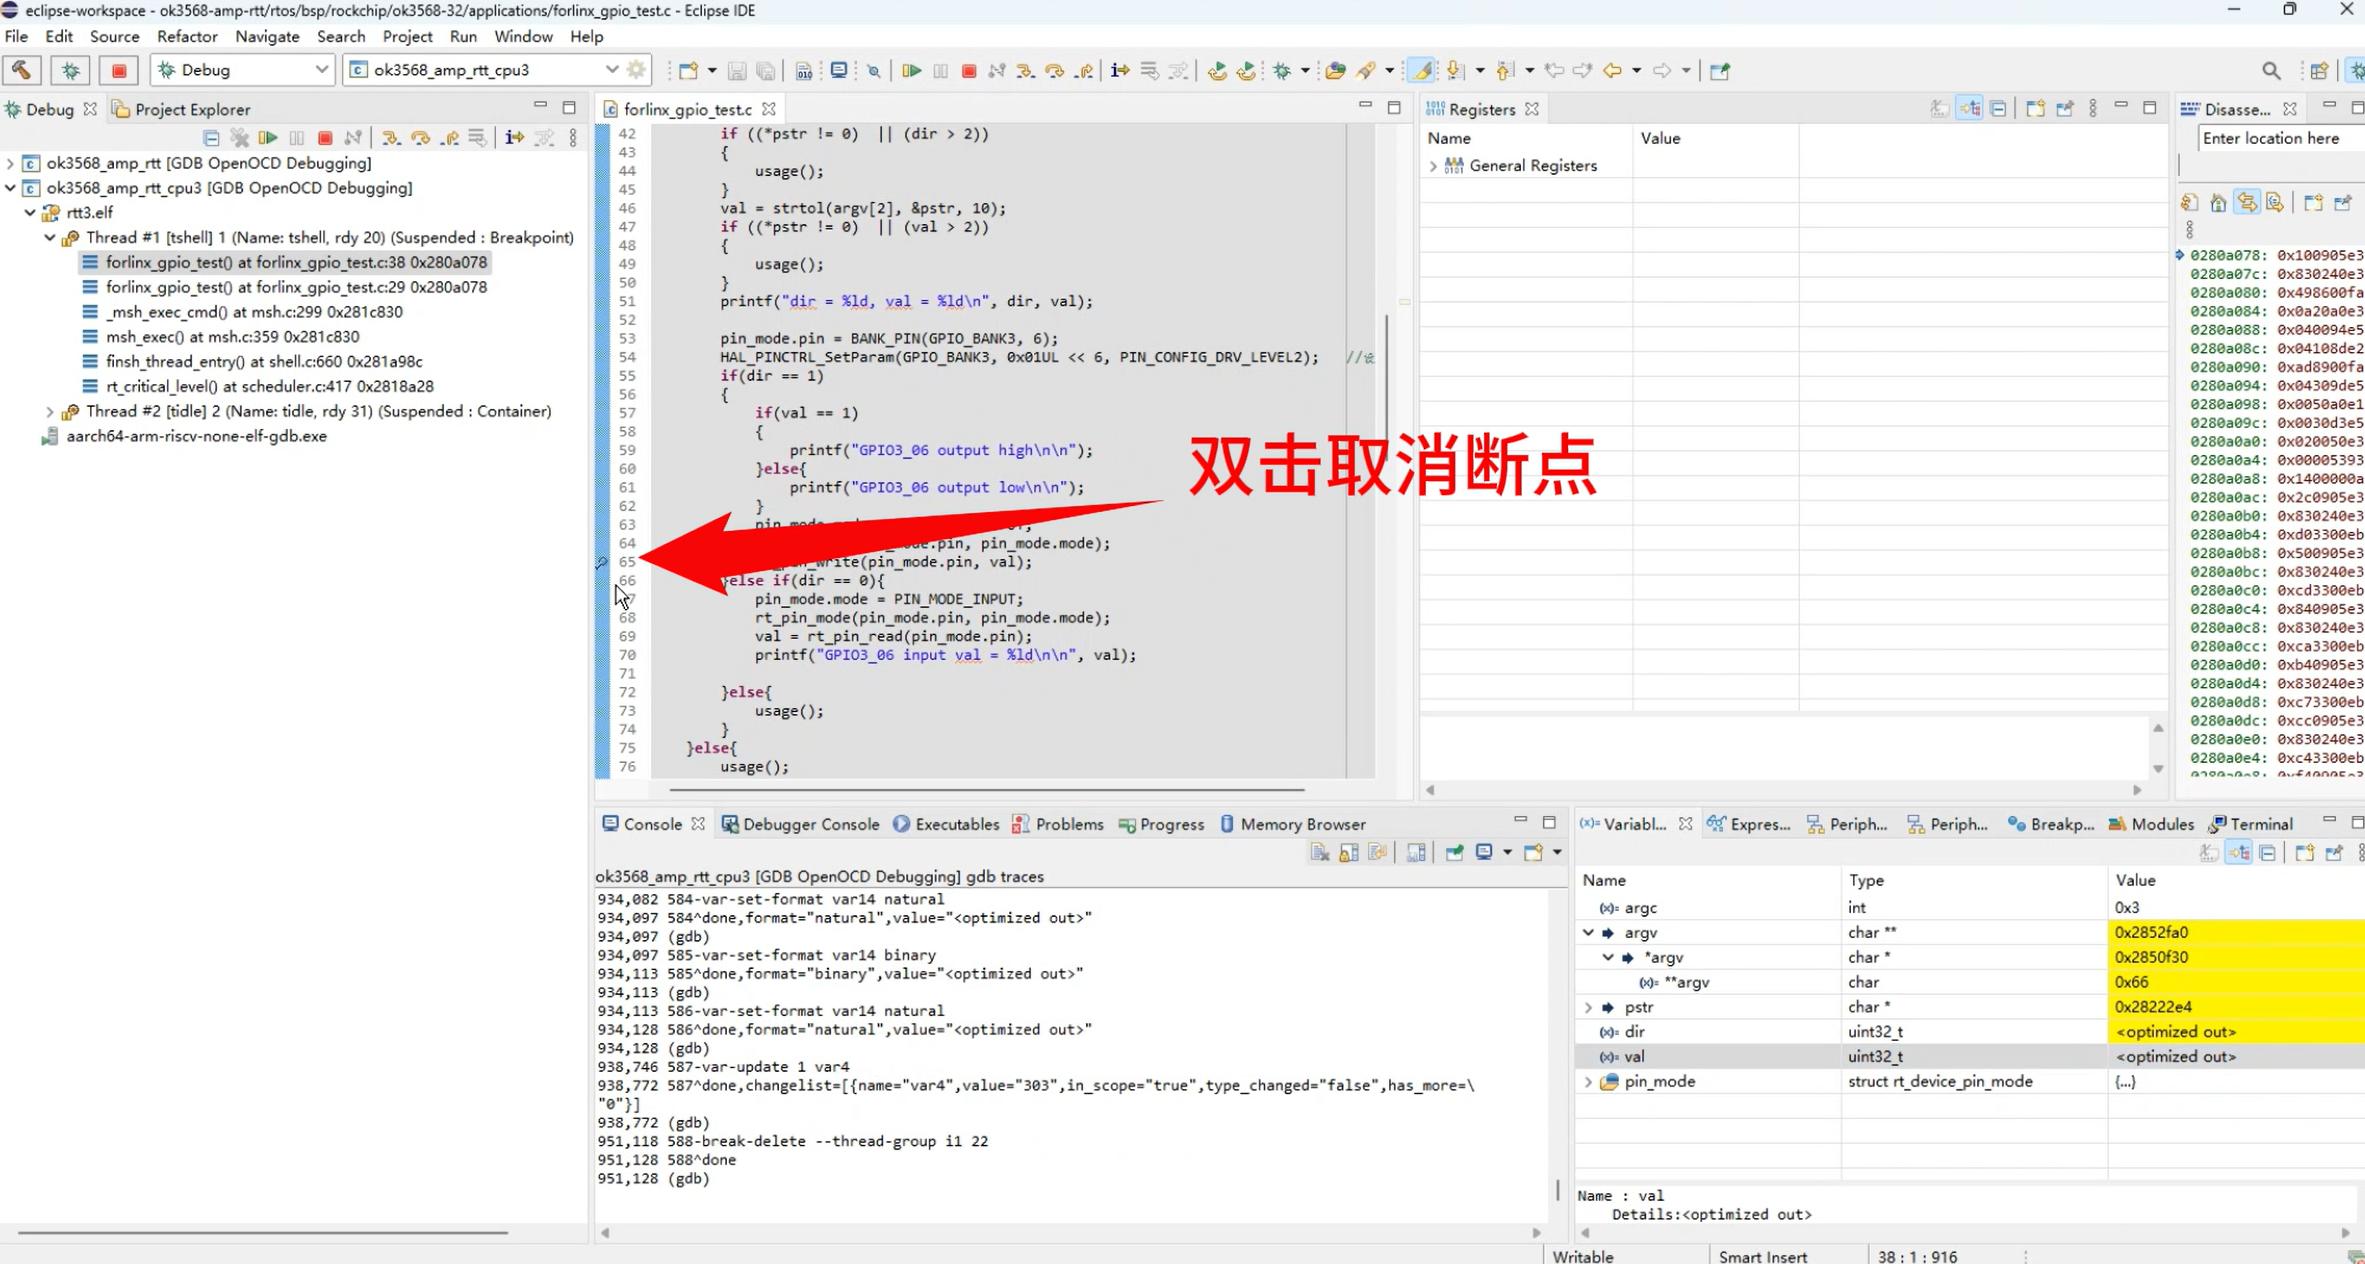
Task: Terminate debugging with main toolbar red Terminate icon
Action: point(968,71)
